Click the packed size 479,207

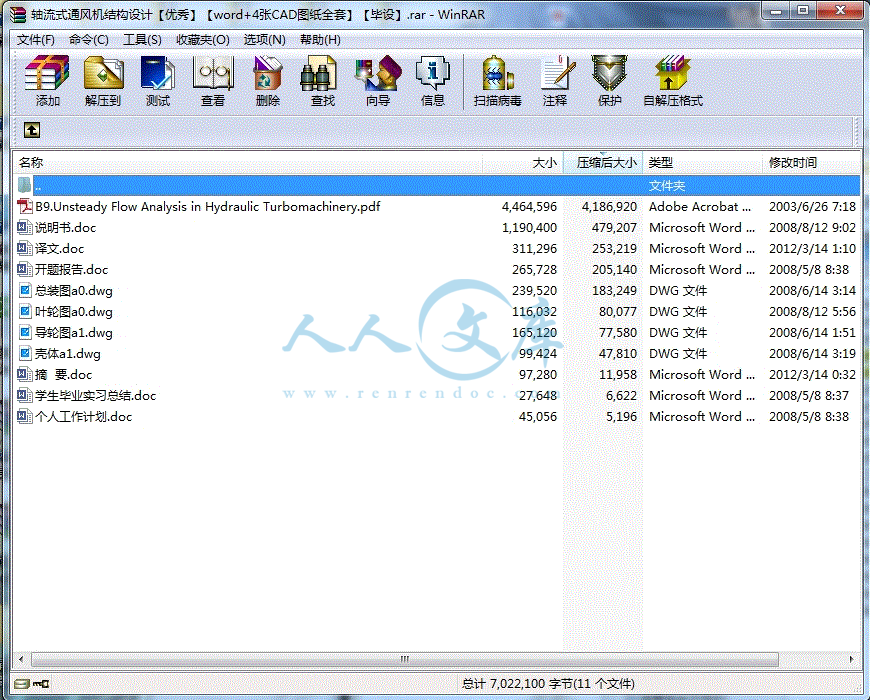[x=614, y=227]
